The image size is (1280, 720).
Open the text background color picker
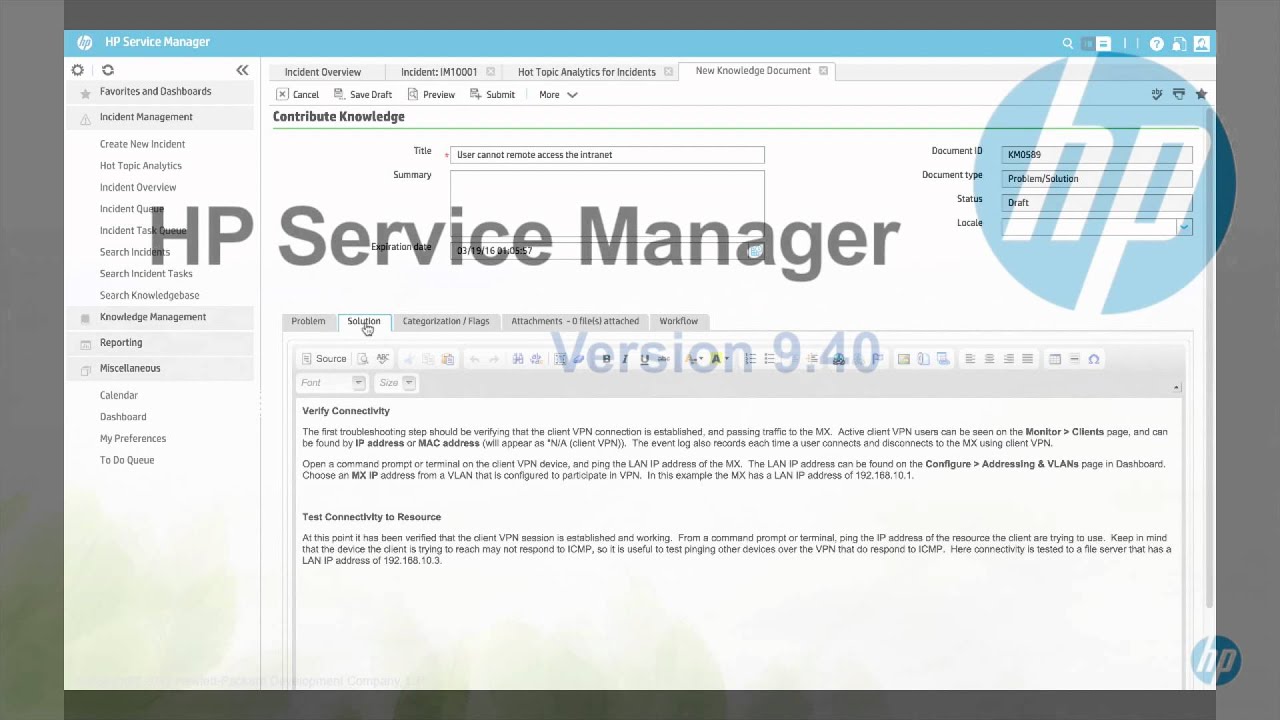[720, 359]
